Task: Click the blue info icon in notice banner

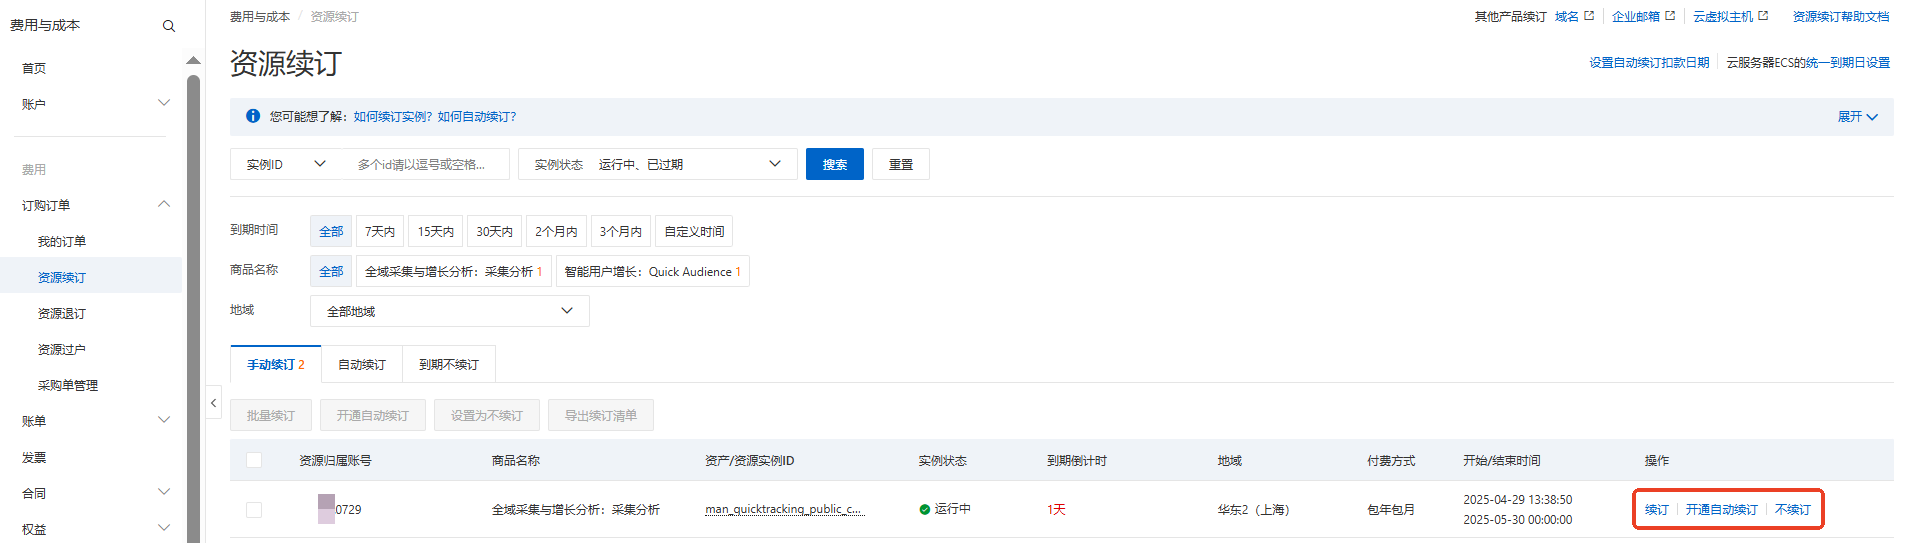Action: click(253, 116)
